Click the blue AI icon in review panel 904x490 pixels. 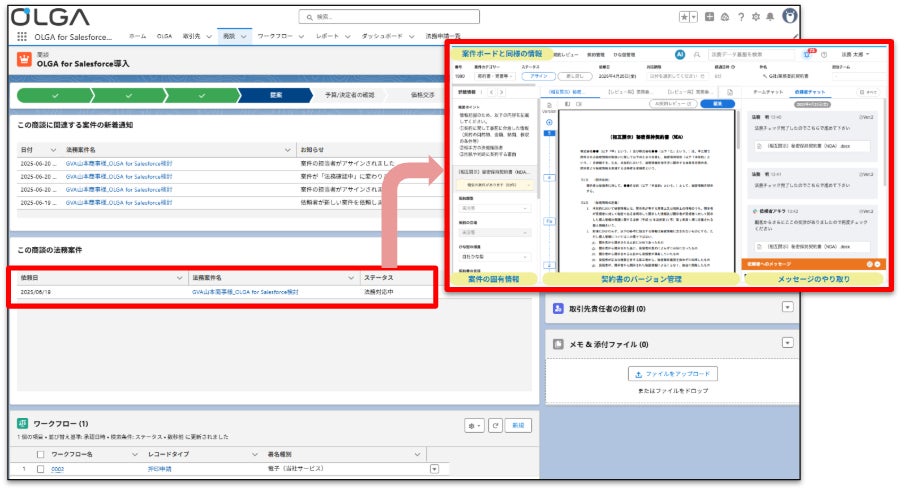coord(680,54)
